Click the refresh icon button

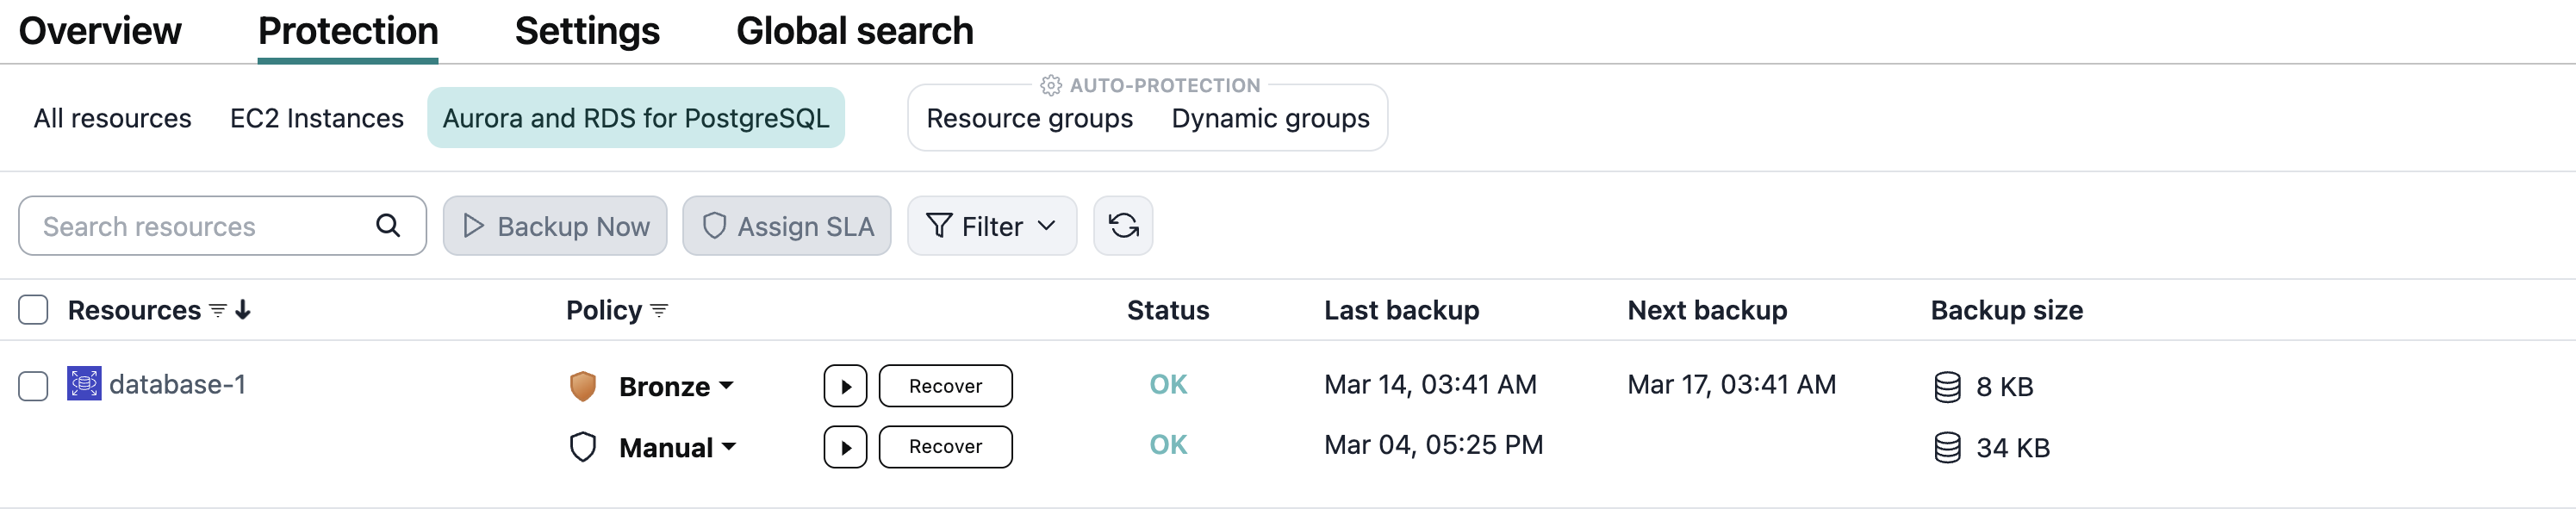point(1123,226)
